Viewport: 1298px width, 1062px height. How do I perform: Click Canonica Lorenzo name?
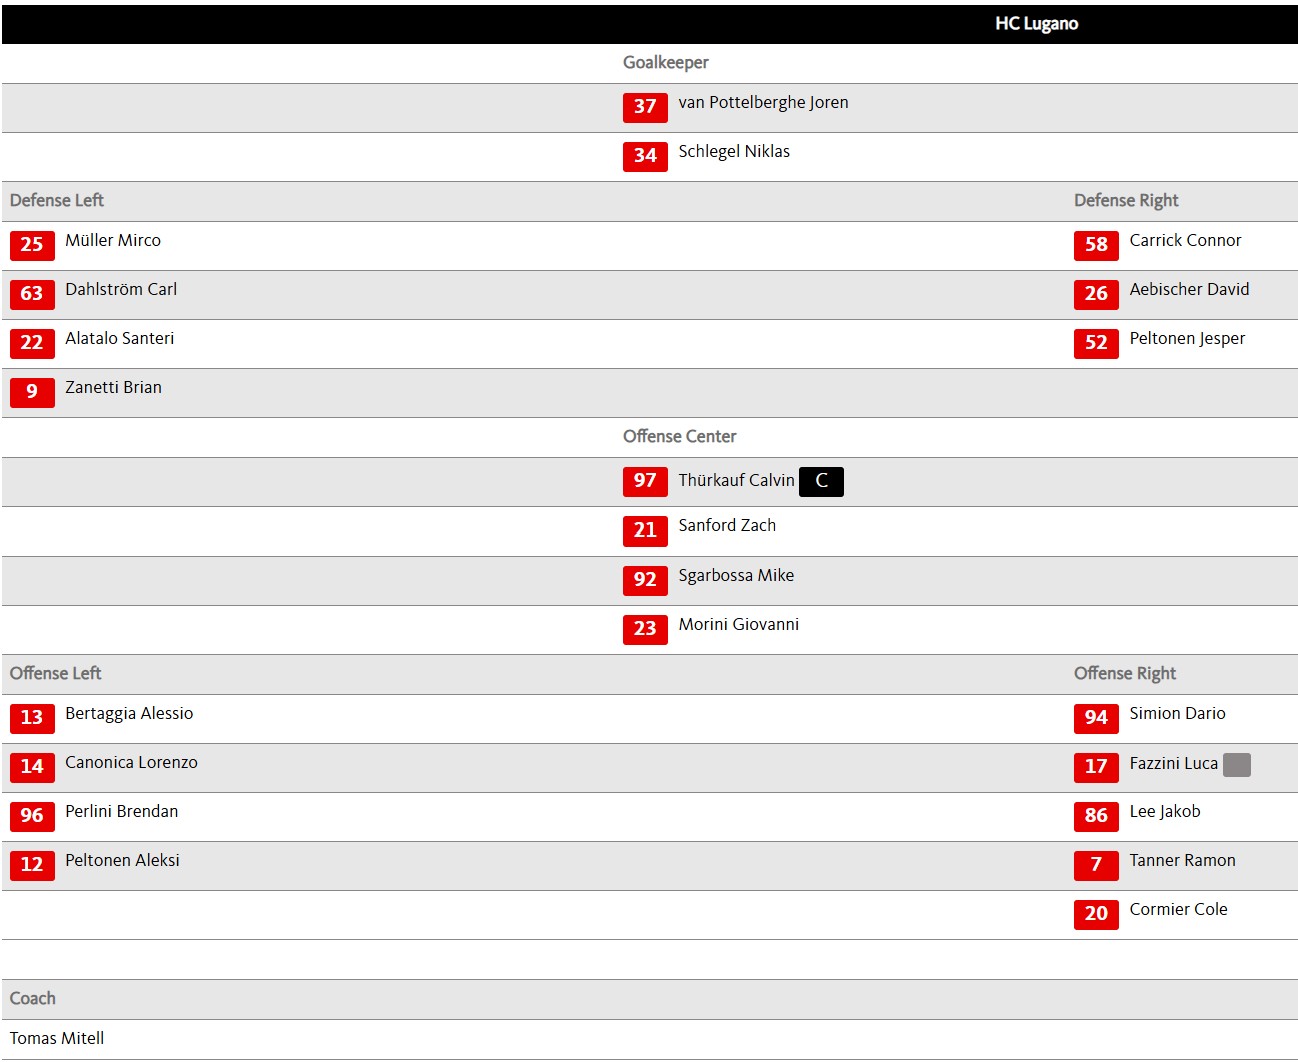coord(131,763)
